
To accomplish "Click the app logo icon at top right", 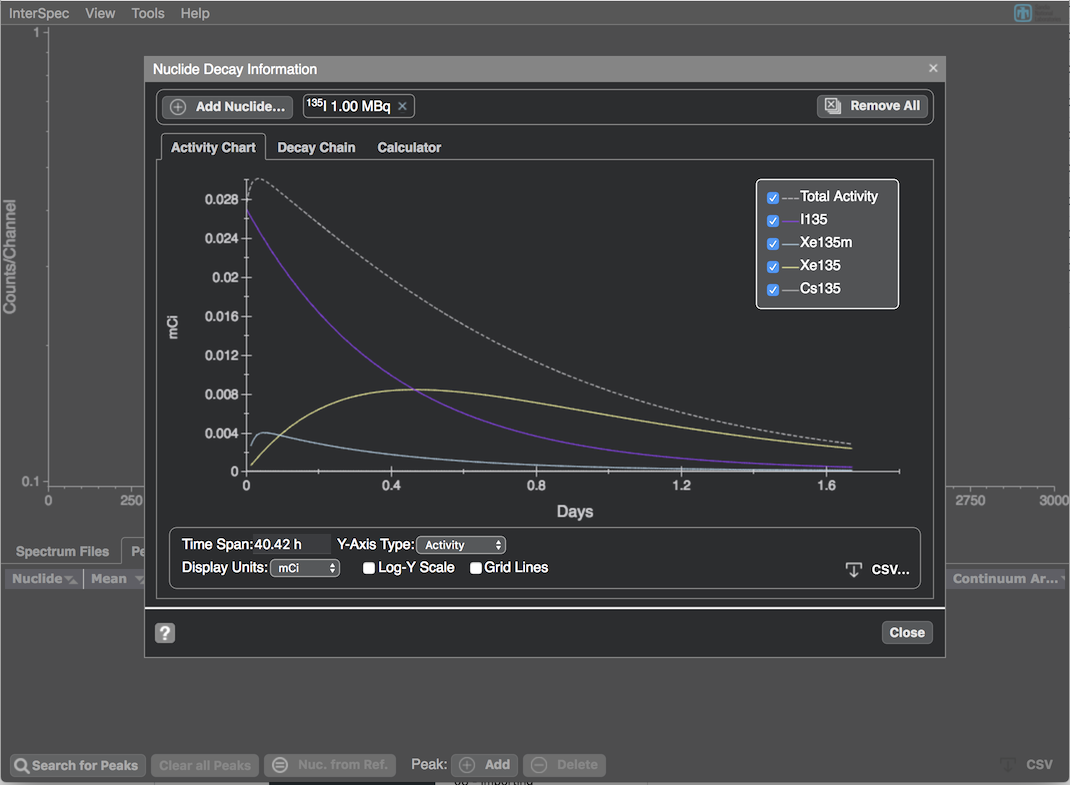I will (1022, 13).
